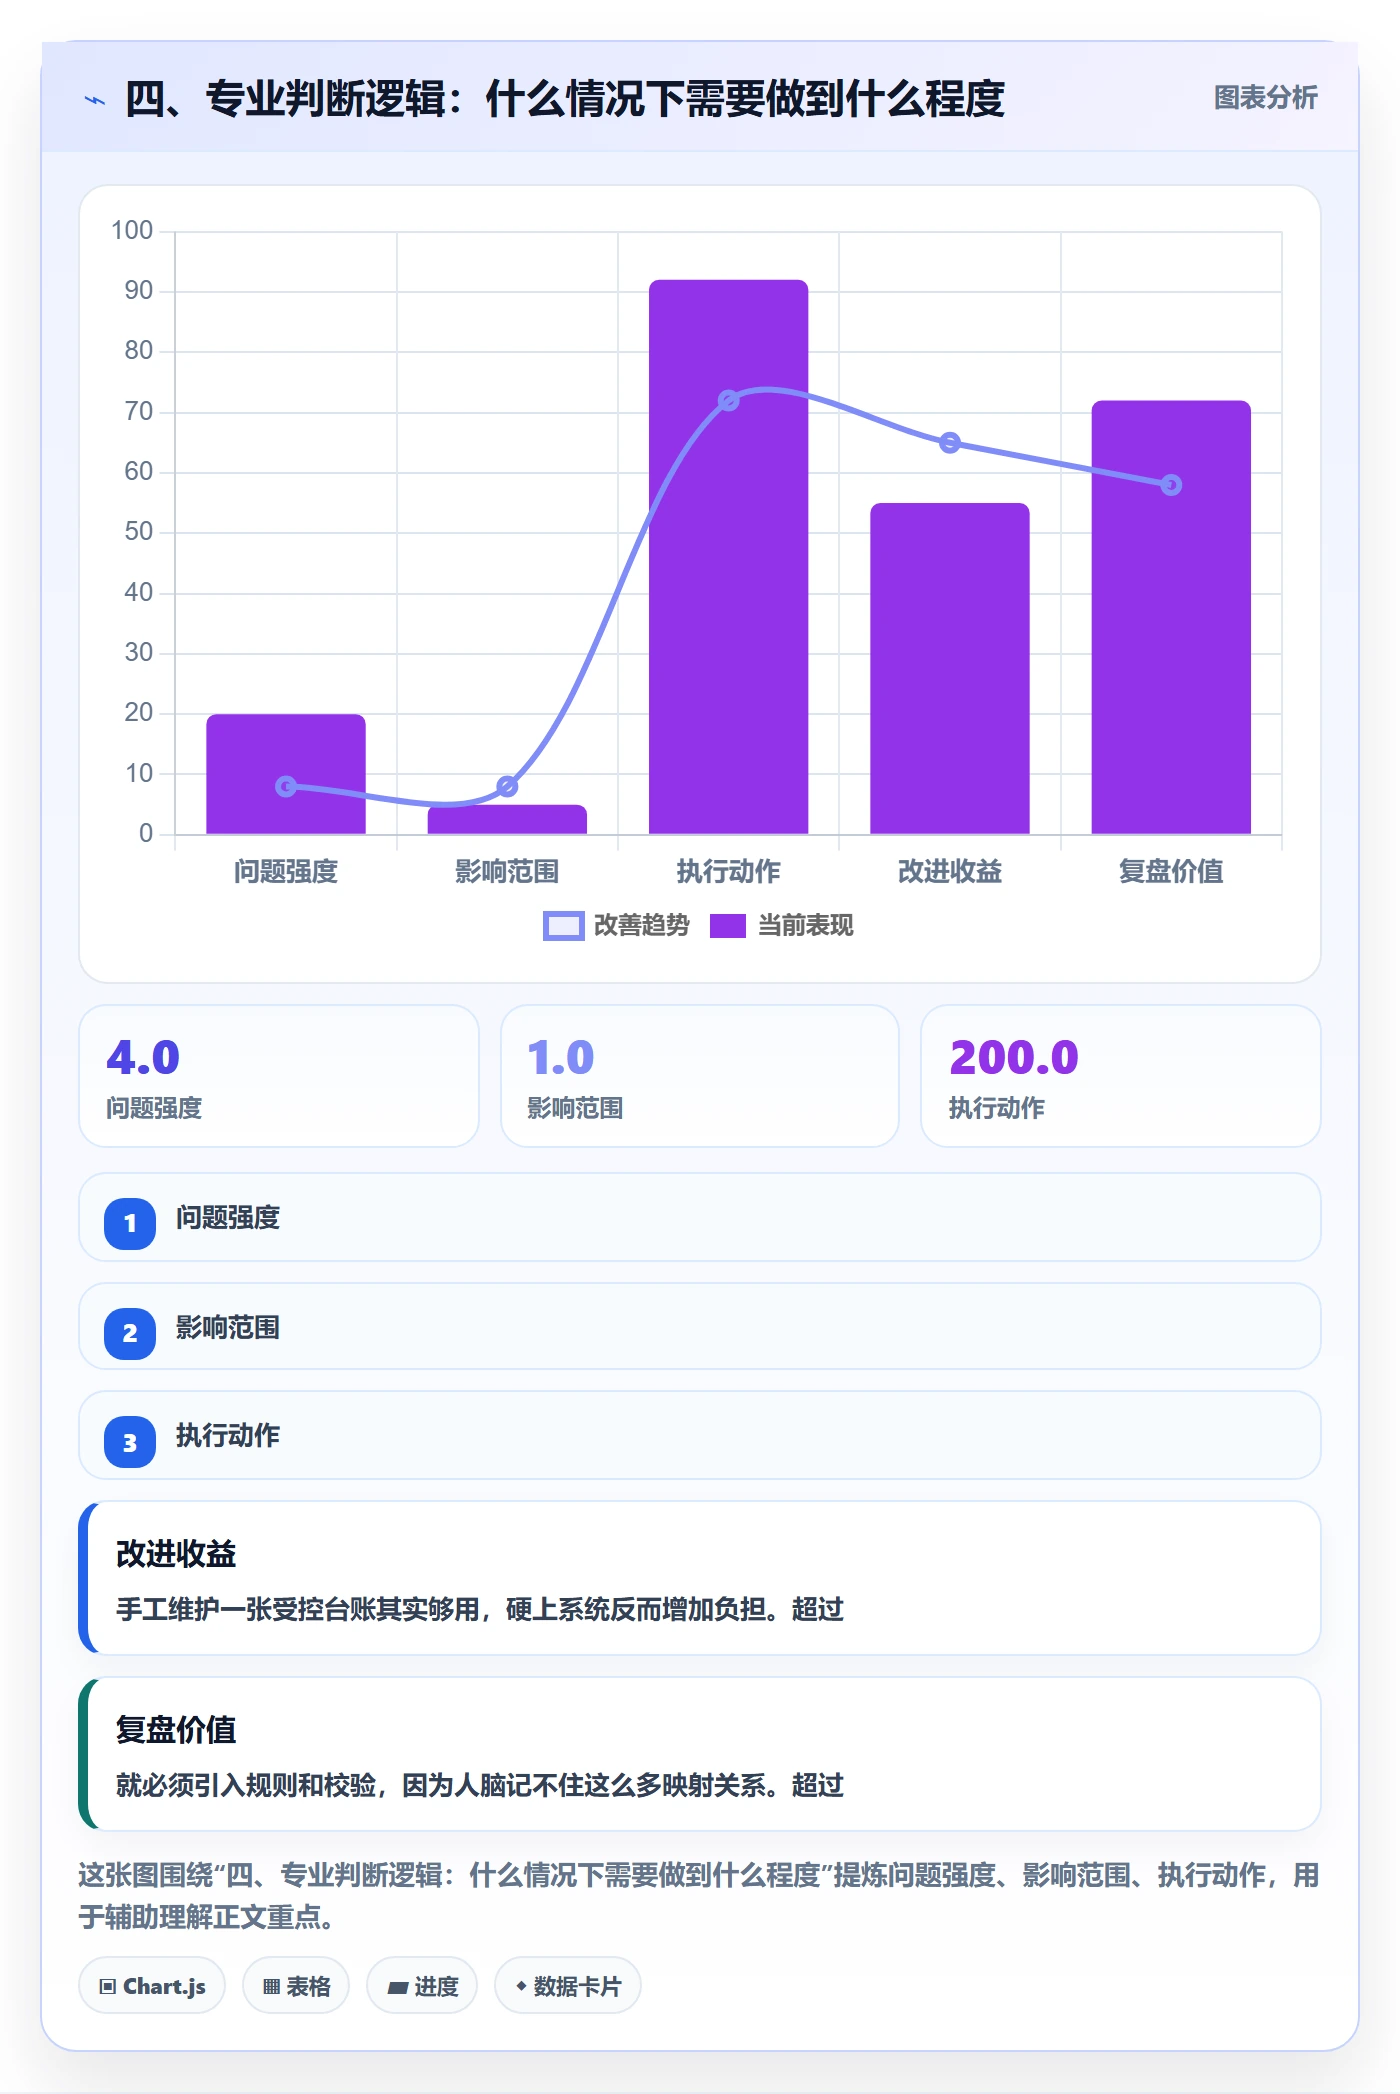Click the caption paragraph starting 这张图围绕
Screen dimensions: 1400x2094
(x=699, y=1896)
